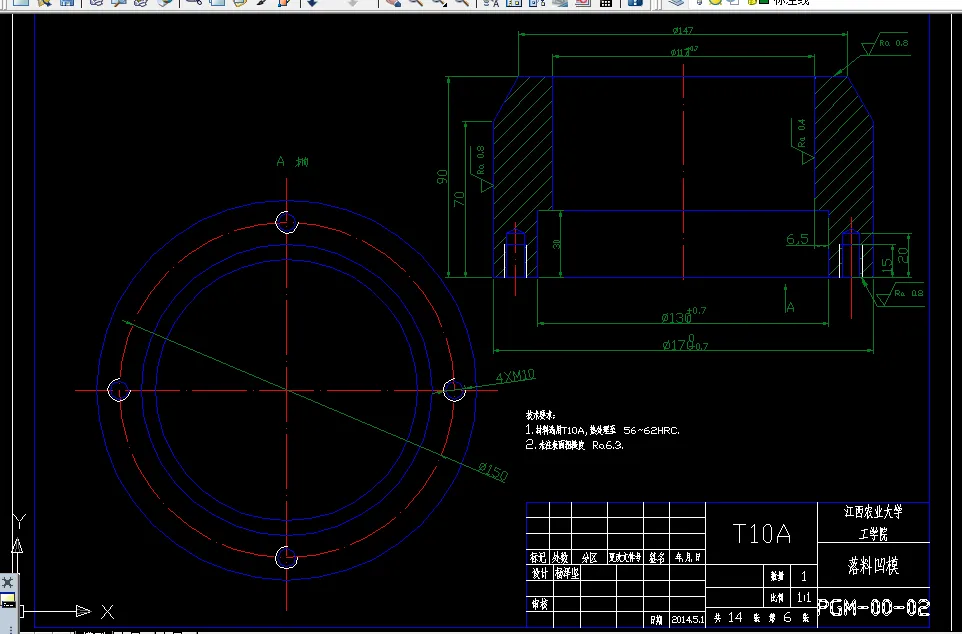Click the UCS Y axis label
Image resolution: width=962 pixels, height=634 pixels.
tap(20, 522)
